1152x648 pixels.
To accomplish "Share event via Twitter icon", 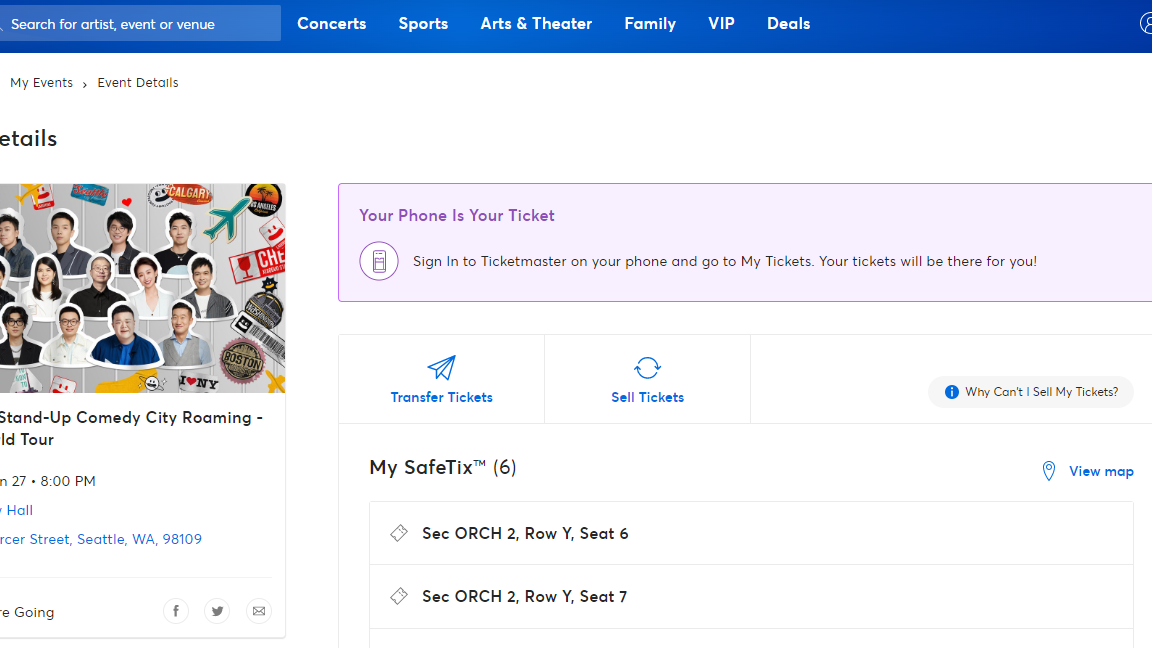I will pyautogui.click(x=217, y=611).
